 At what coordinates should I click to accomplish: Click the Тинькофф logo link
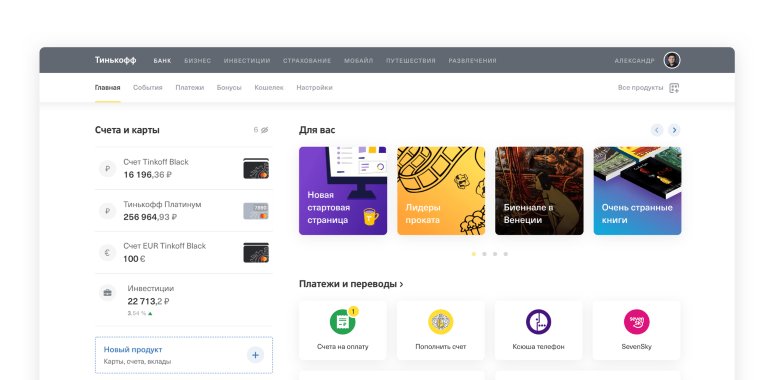coord(115,60)
